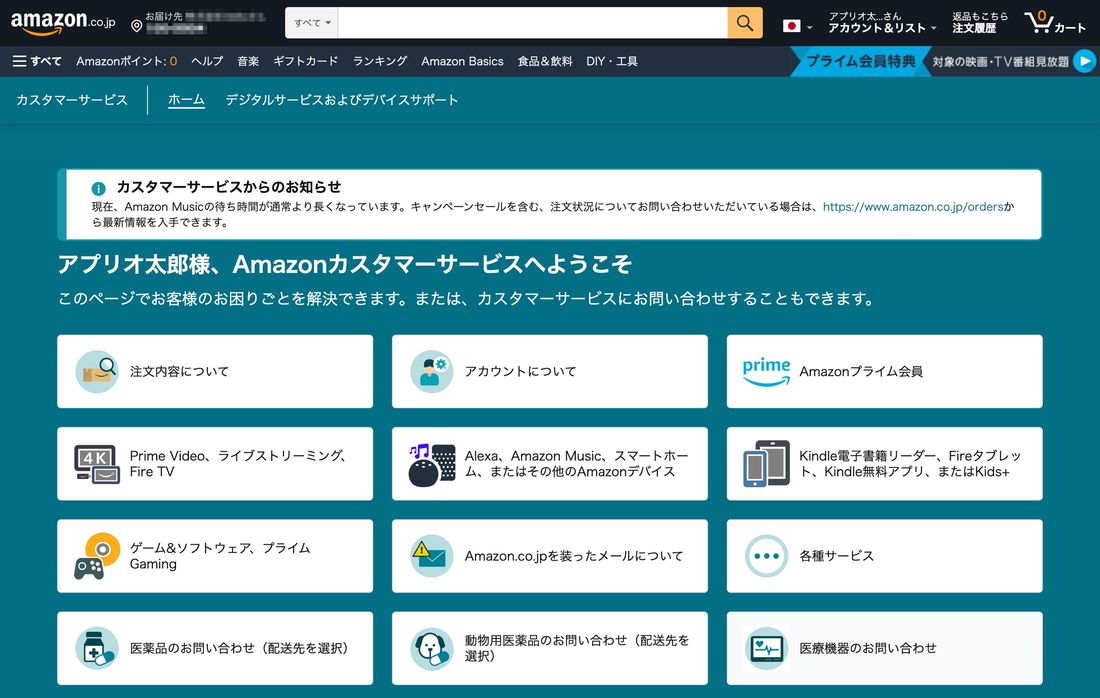Switch to the ホーム tab

[186, 100]
